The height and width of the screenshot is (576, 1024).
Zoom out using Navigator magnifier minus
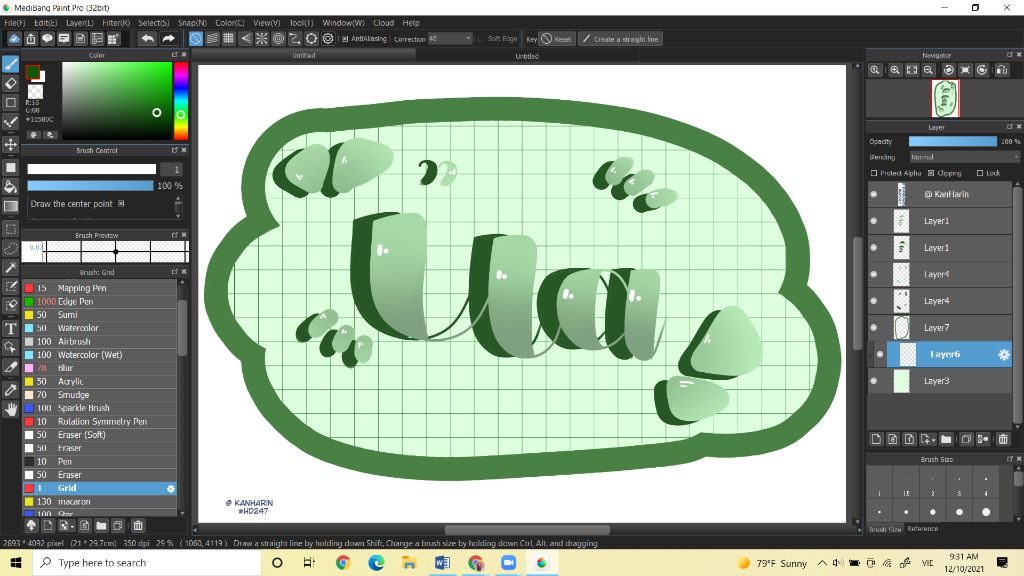(929, 70)
